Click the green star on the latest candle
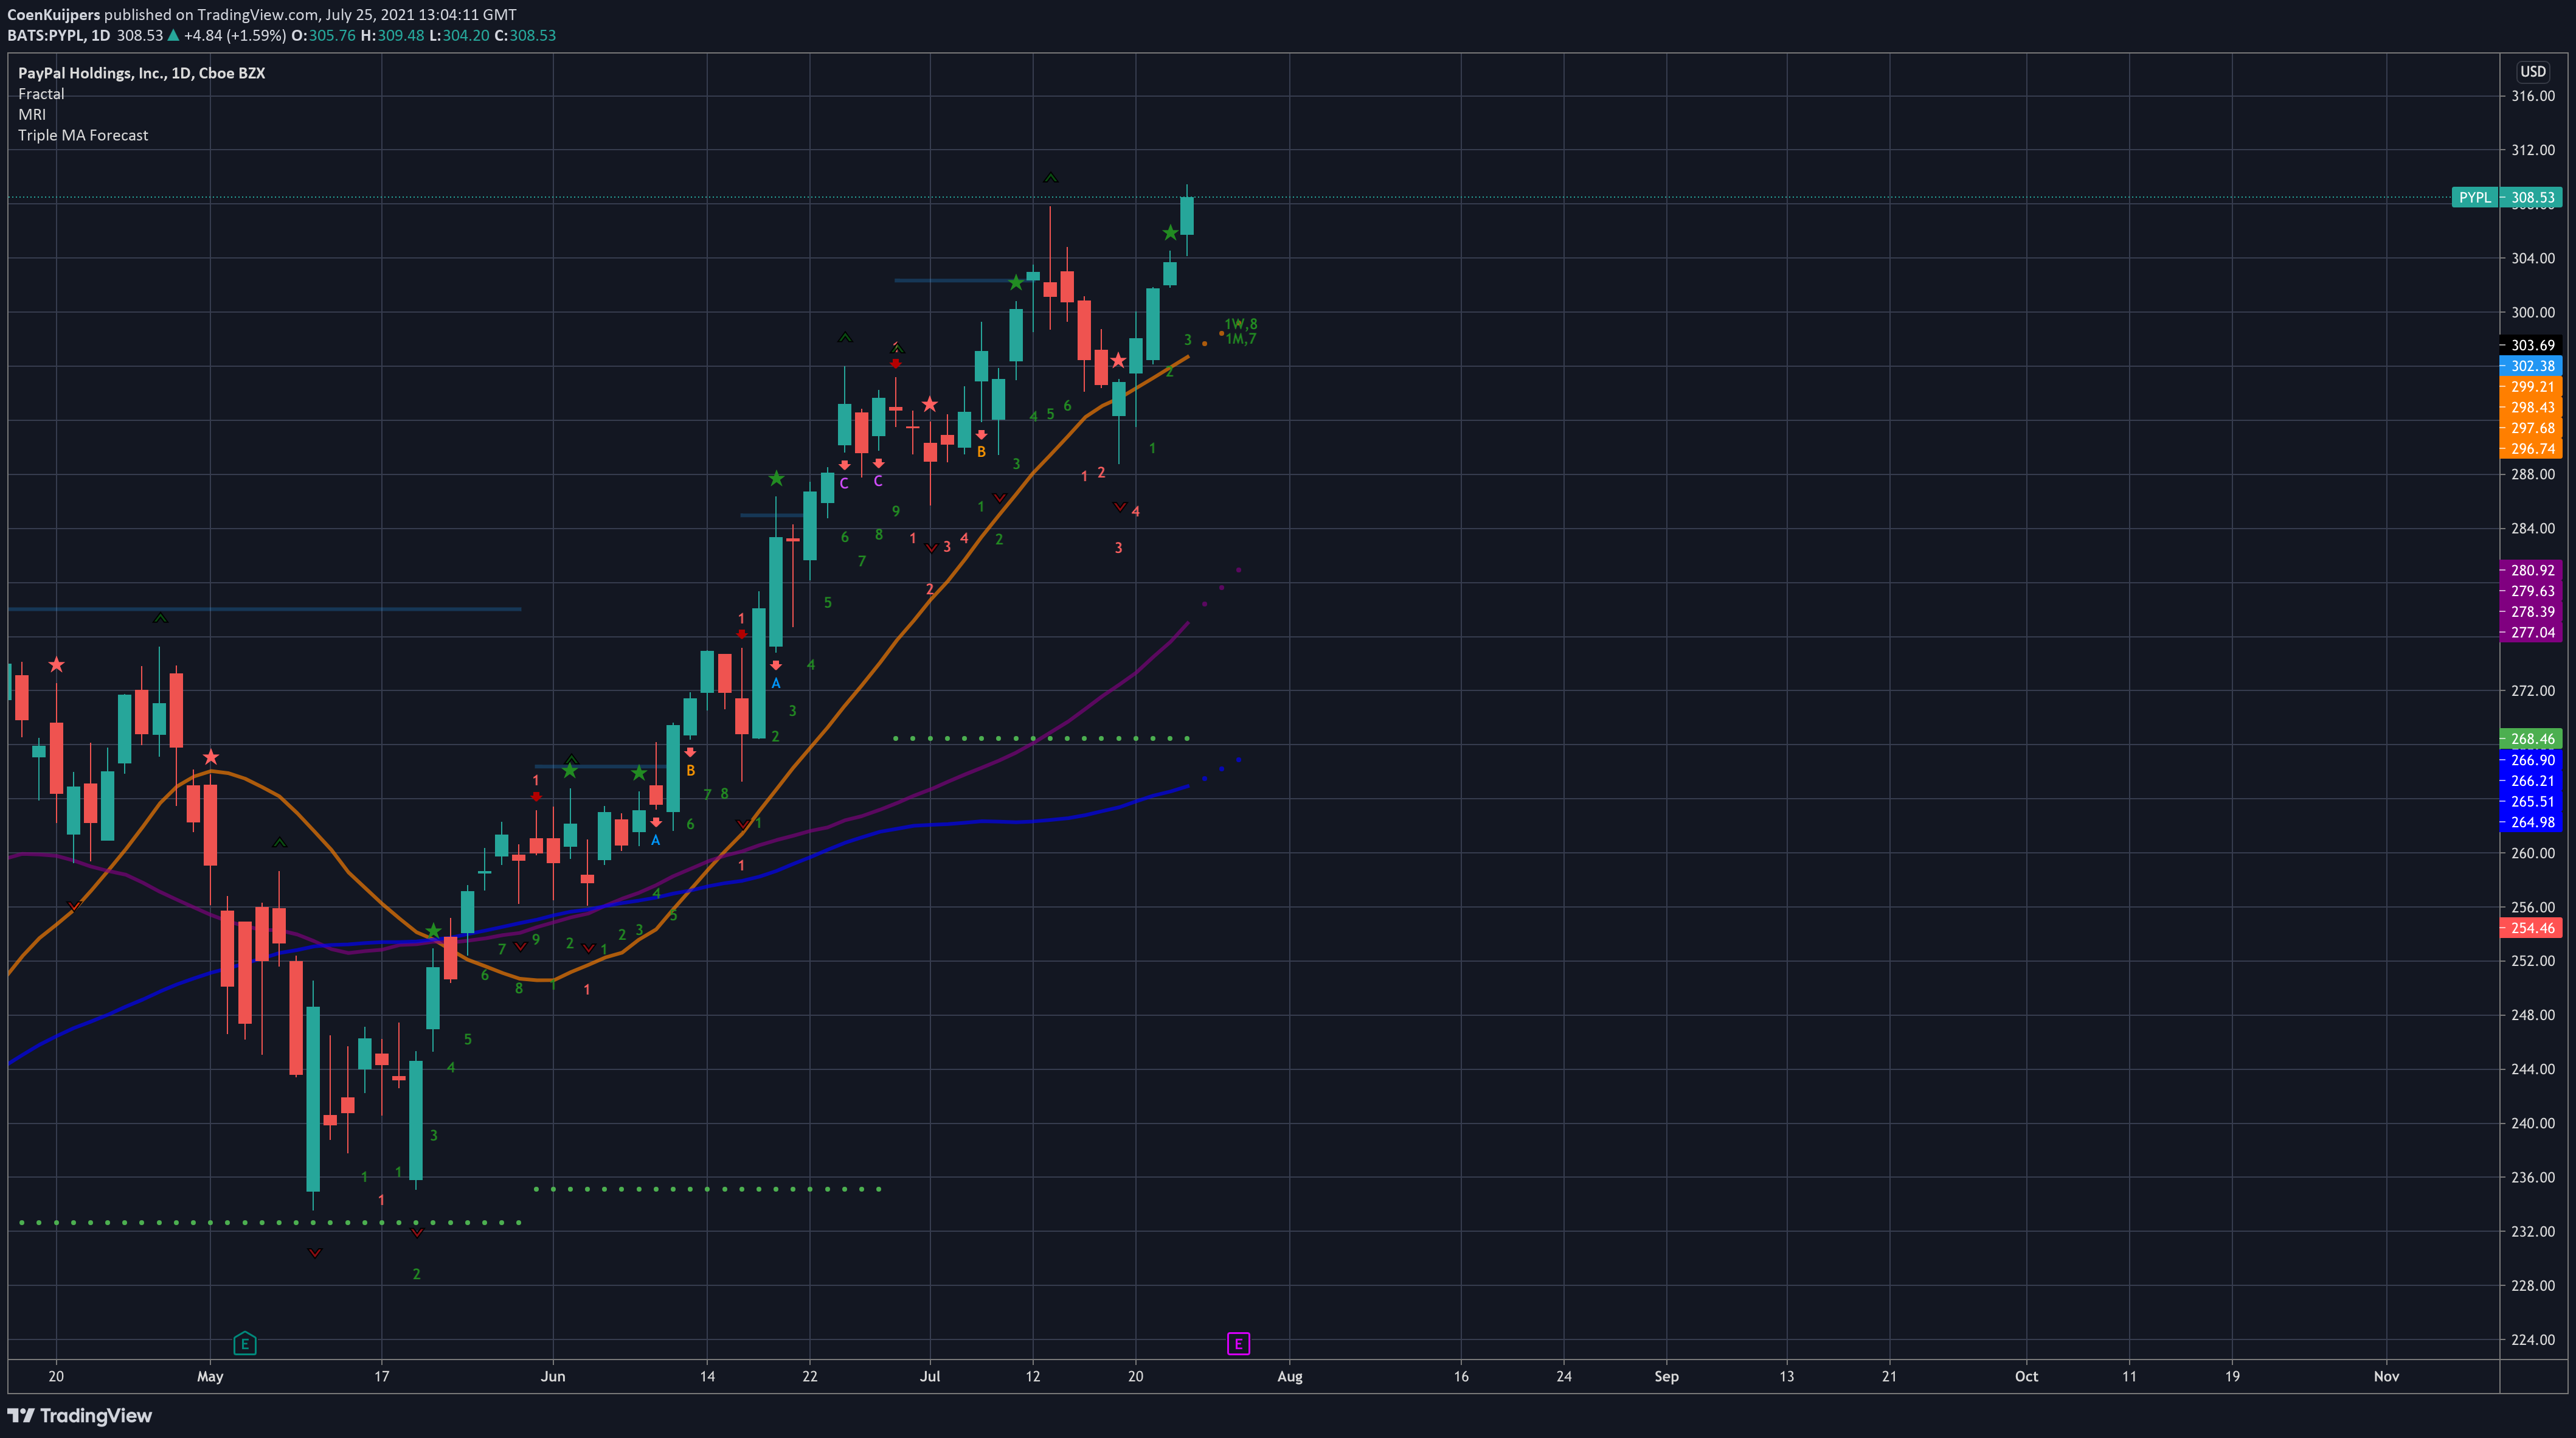This screenshot has width=2576, height=1438. [x=1170, y=233]
